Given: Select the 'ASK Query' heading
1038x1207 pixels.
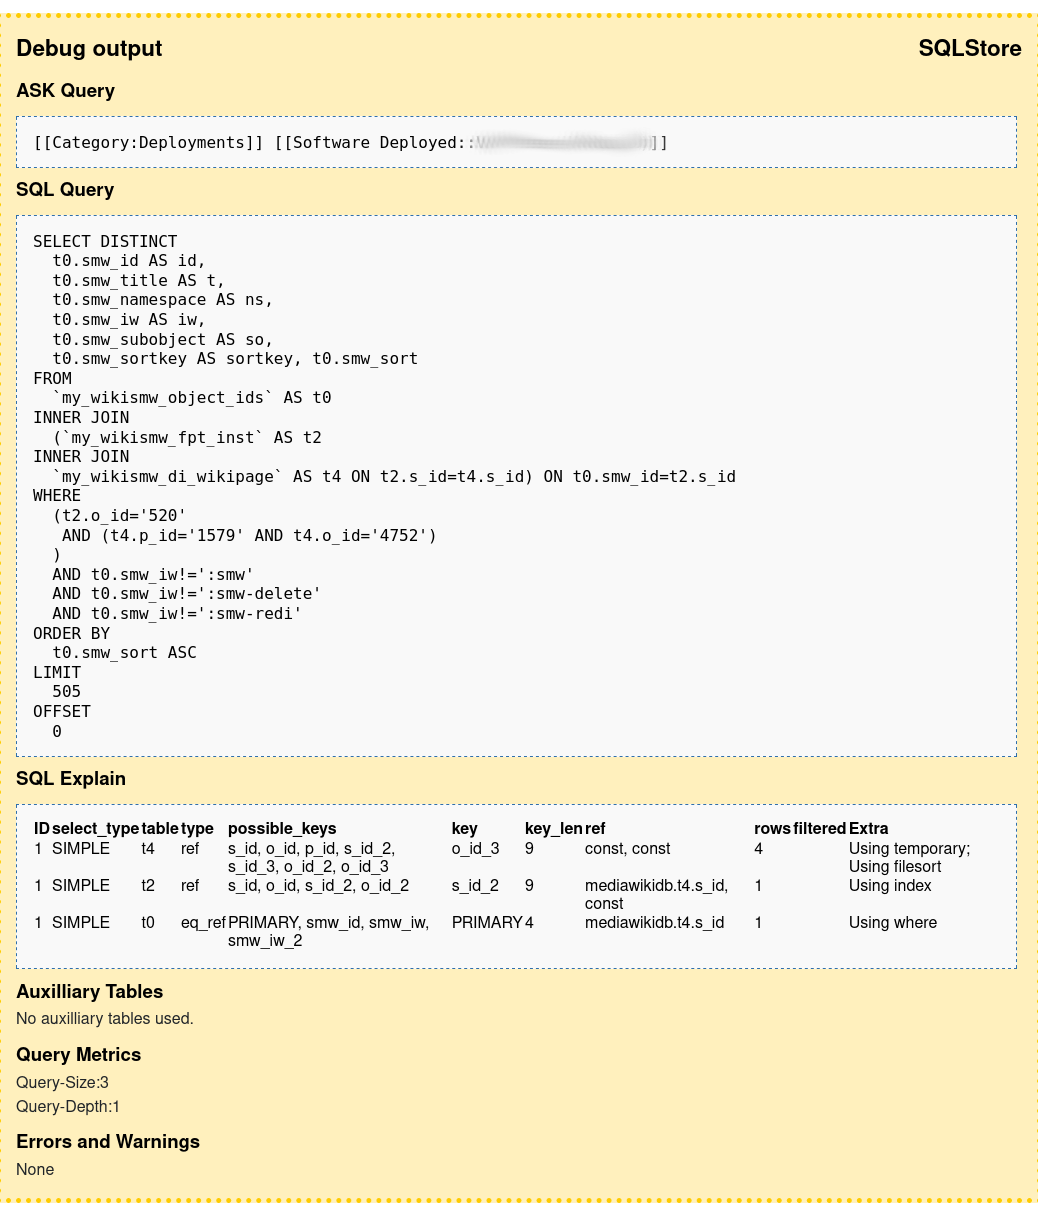Looking at the screenshot, I should [65, 91].
